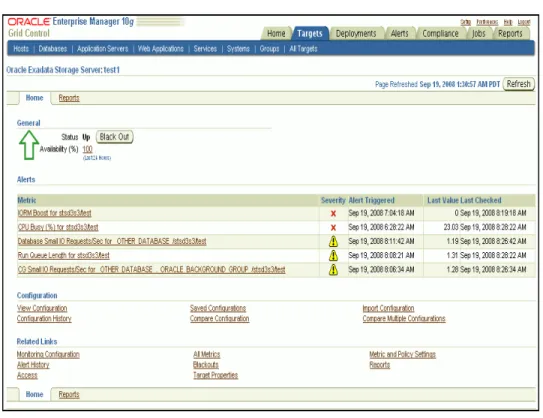Click the Black Out button
543x418 pixels.
[x=114, y=137]
